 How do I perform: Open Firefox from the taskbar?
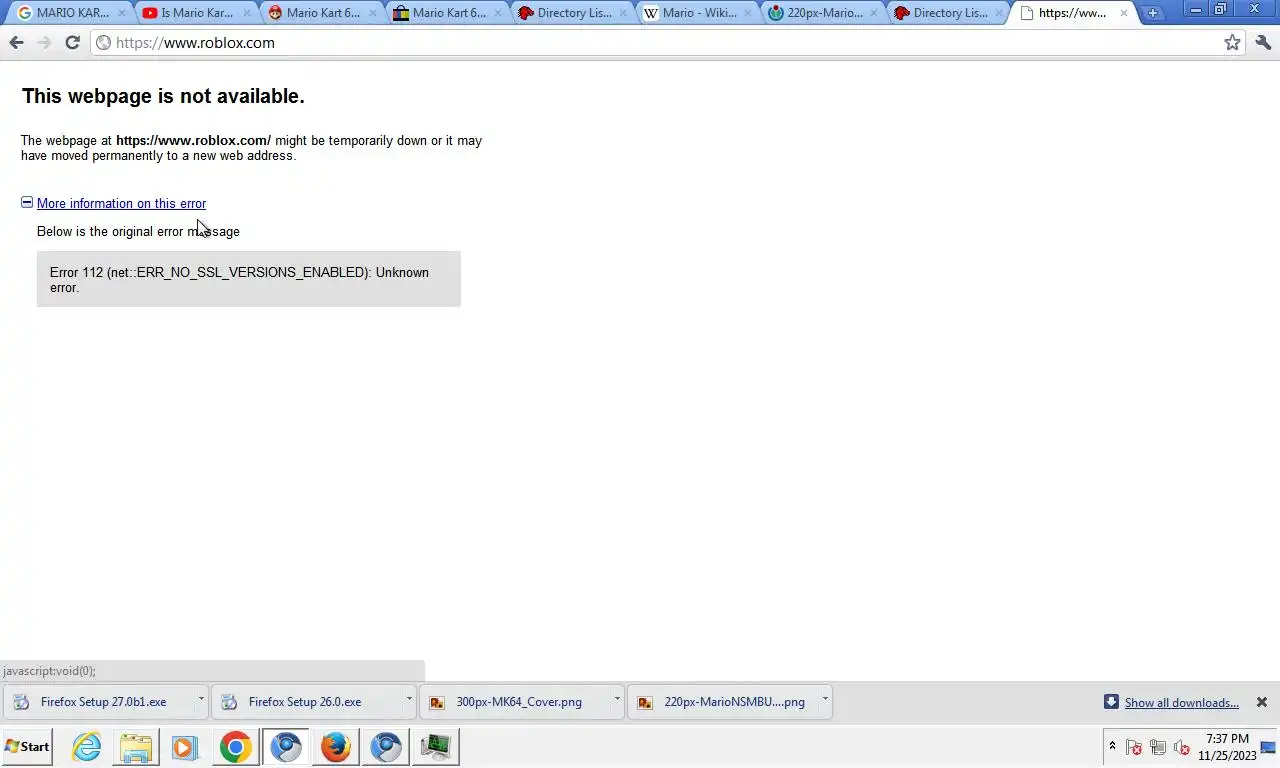click(x=336, y=746)
